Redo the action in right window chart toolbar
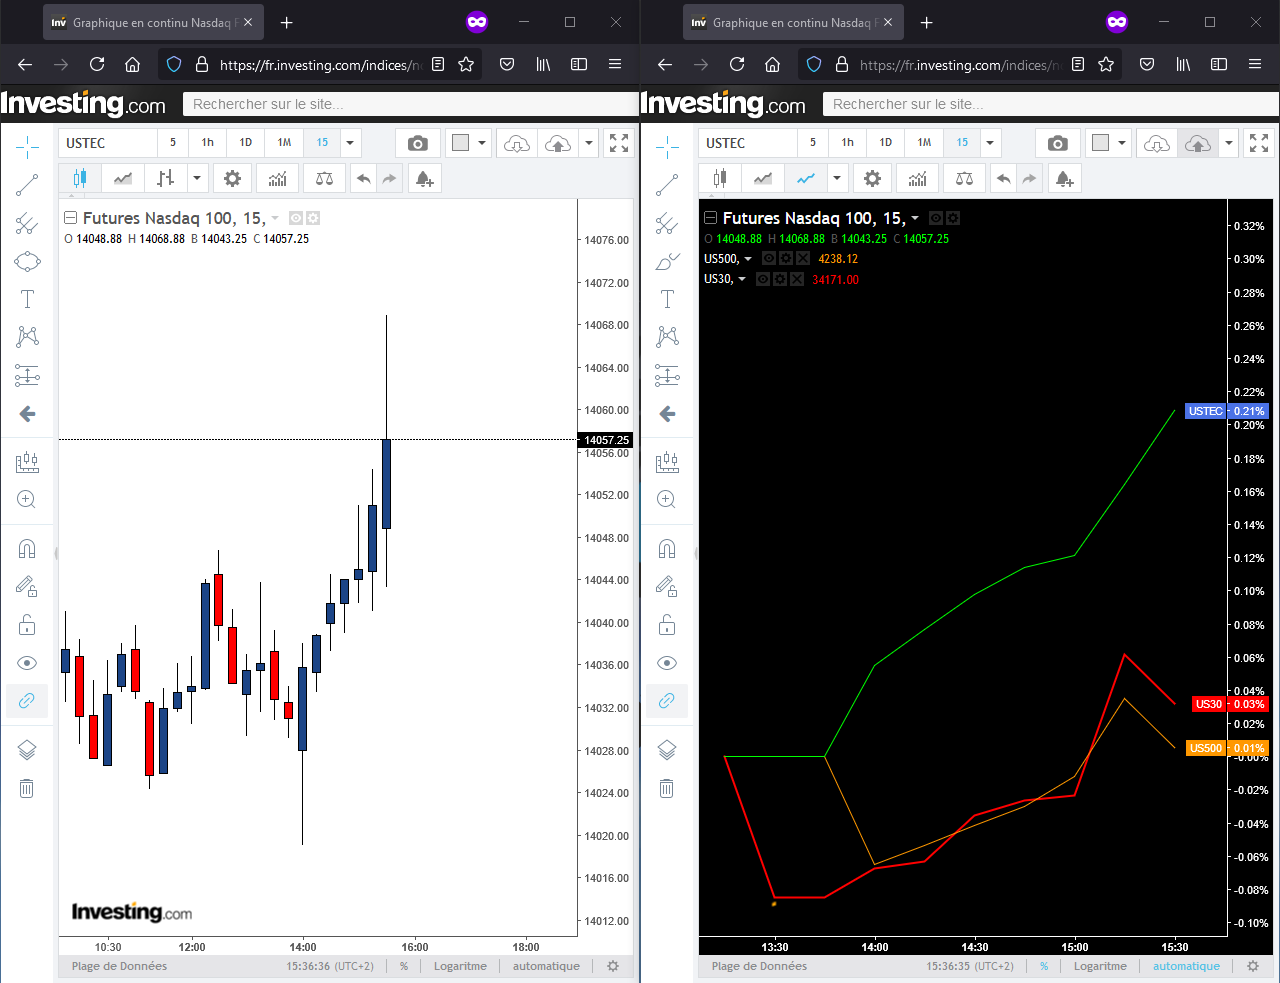This screenshot has height=983, width=1280. 1029,179
